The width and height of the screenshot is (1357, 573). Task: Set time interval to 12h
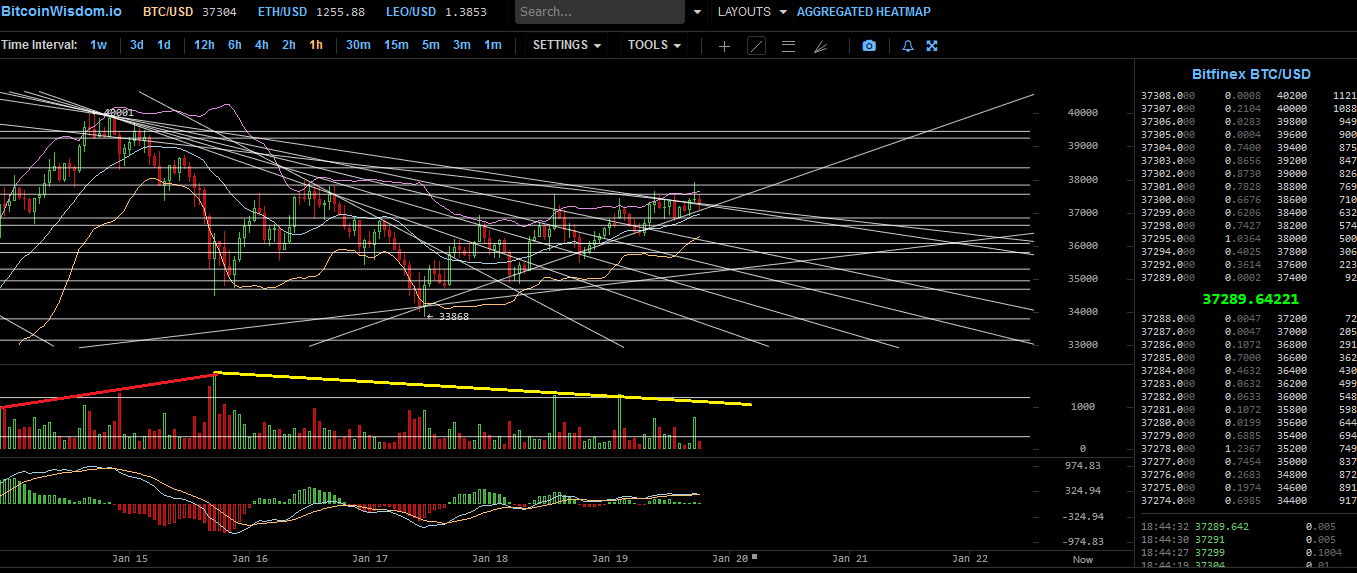pos(204,45)
